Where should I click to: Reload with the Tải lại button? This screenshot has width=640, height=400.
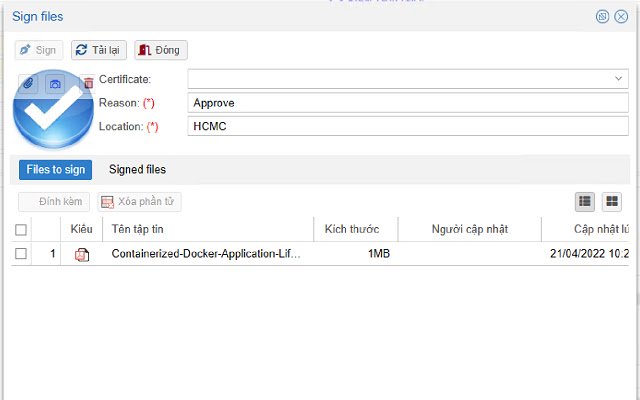(99, 50)
